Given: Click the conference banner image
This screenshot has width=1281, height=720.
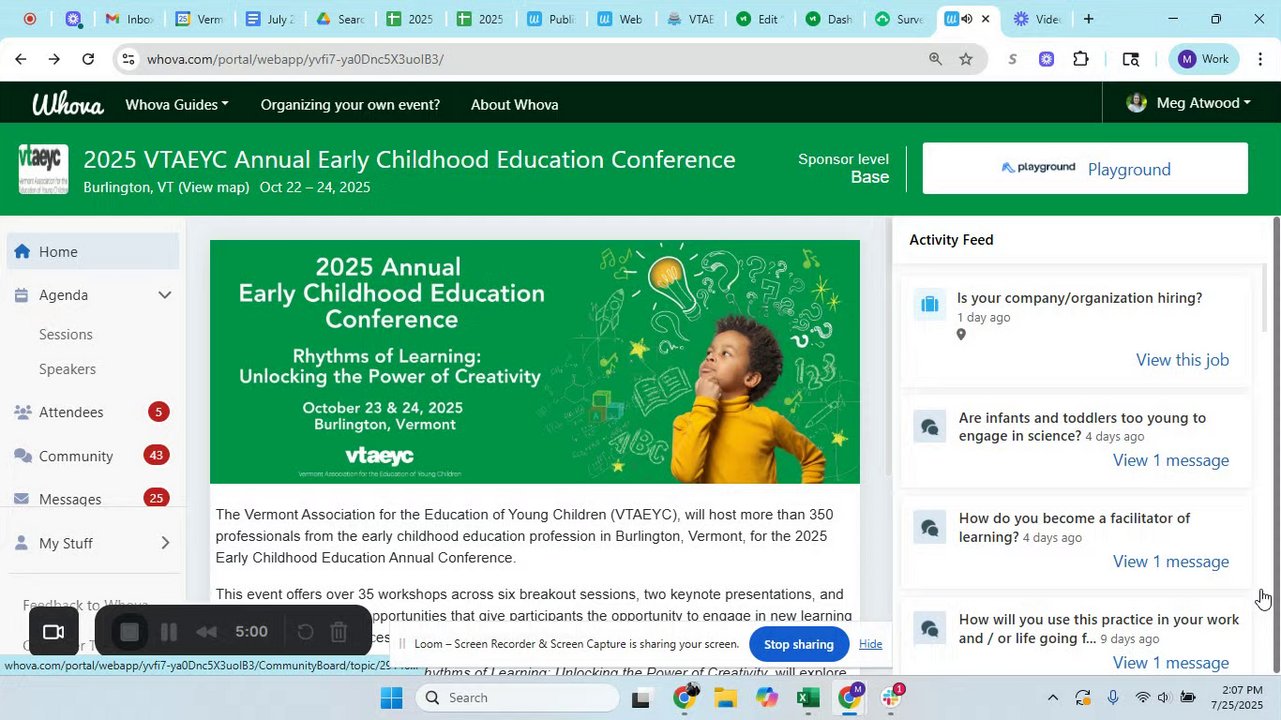Looking at the screenshot, I should pyautogui.click(x=535, y=362).
